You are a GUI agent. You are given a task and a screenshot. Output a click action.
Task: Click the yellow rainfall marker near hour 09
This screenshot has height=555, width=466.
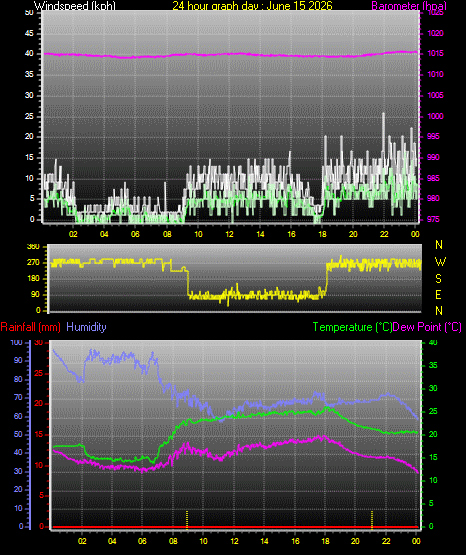click(187, 519)
